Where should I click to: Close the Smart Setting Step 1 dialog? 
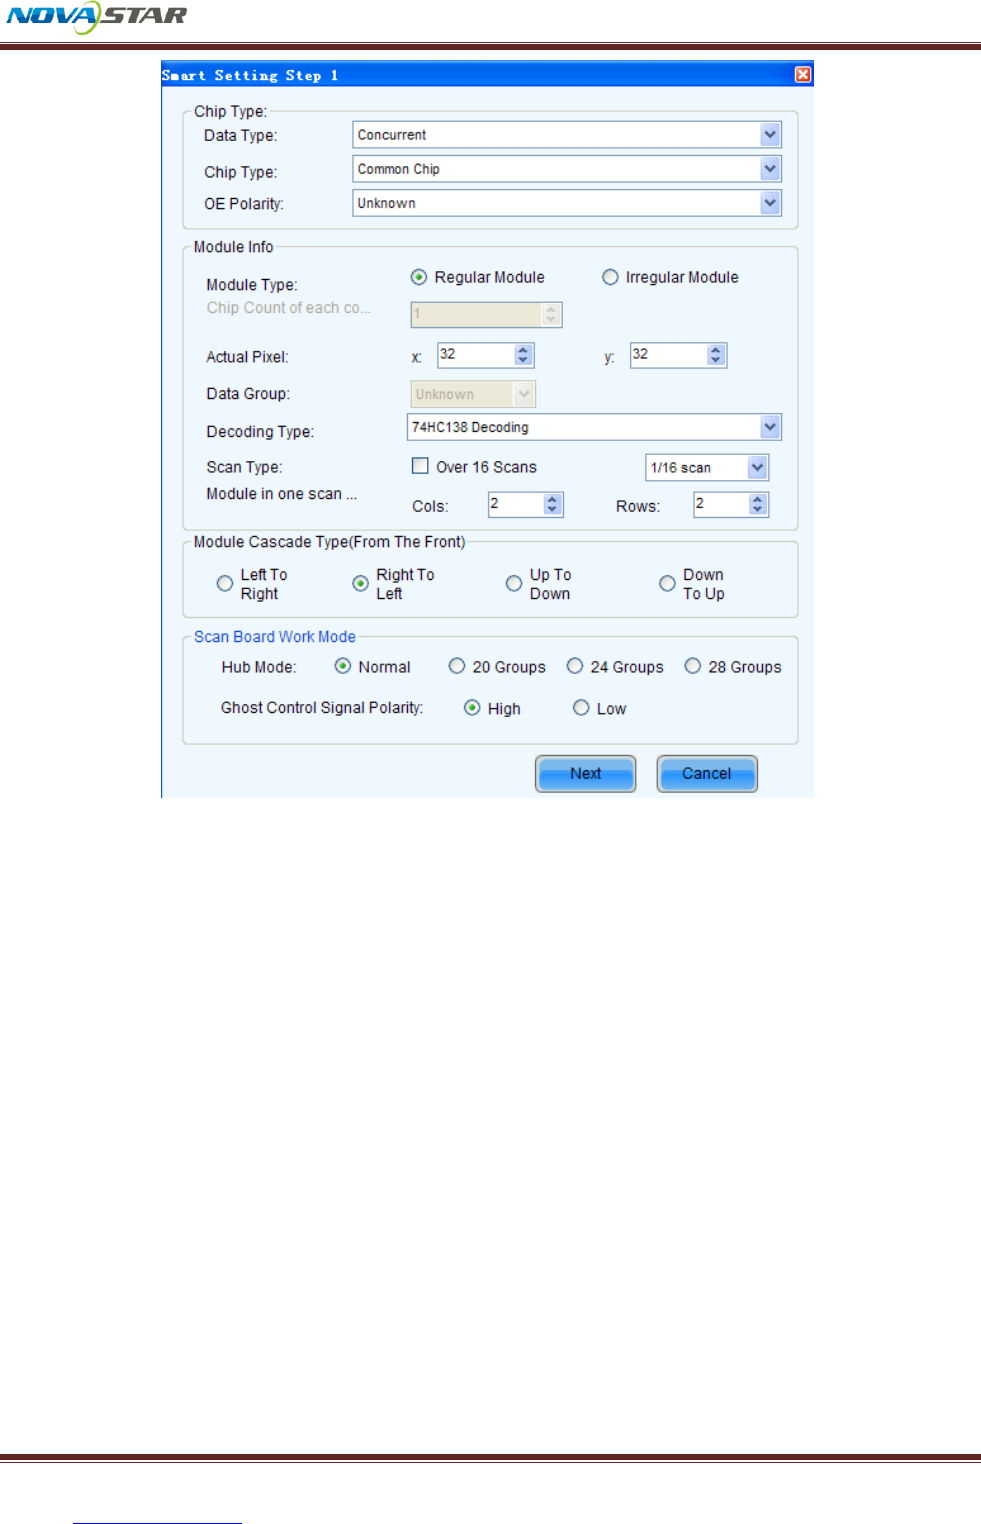click(803, 75)
